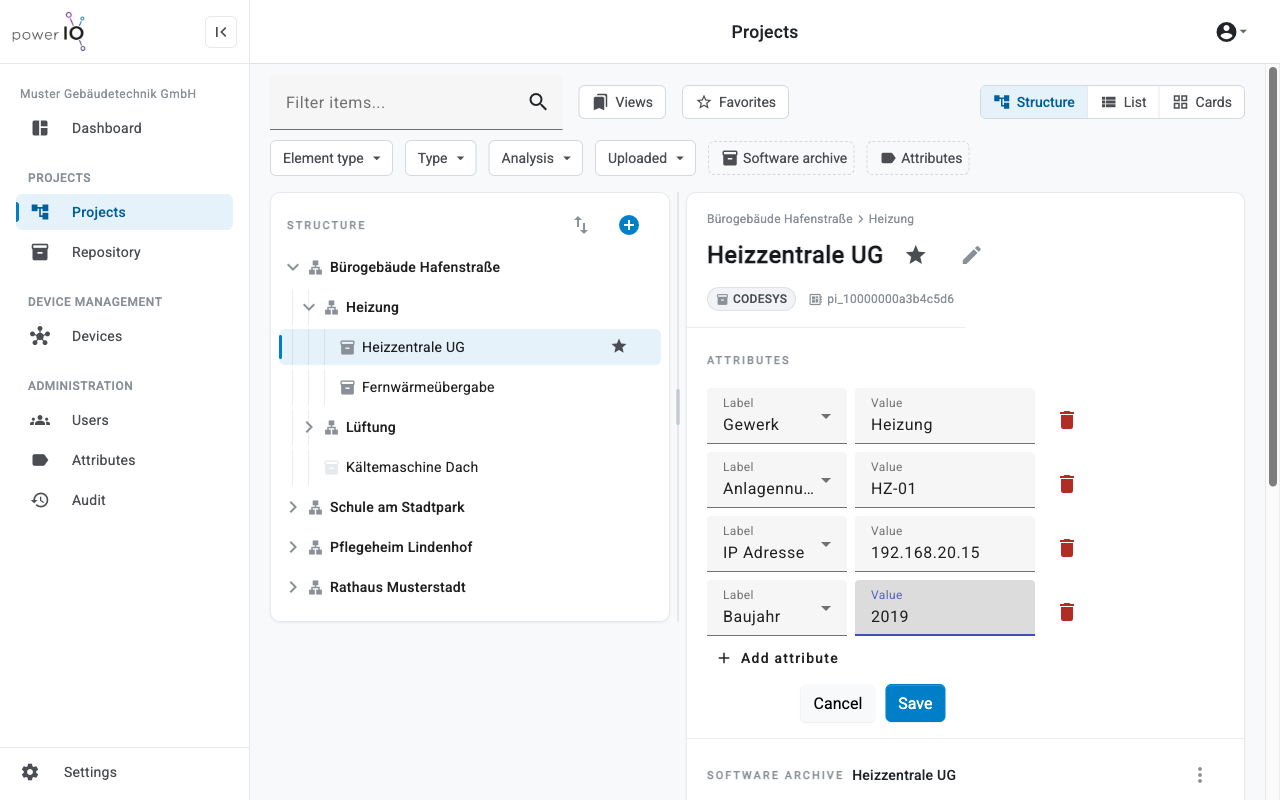Cancel attribute editing
The height and width of the screenshot is (800, 1280).
[838, 703]
